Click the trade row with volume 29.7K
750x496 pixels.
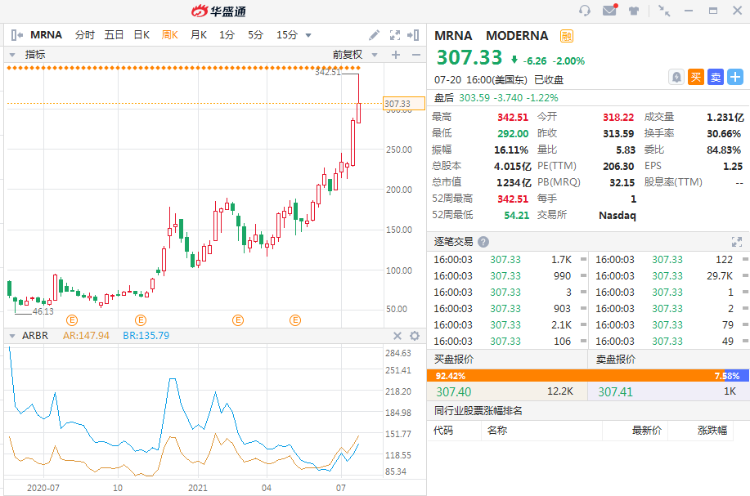tap(669, 276)
